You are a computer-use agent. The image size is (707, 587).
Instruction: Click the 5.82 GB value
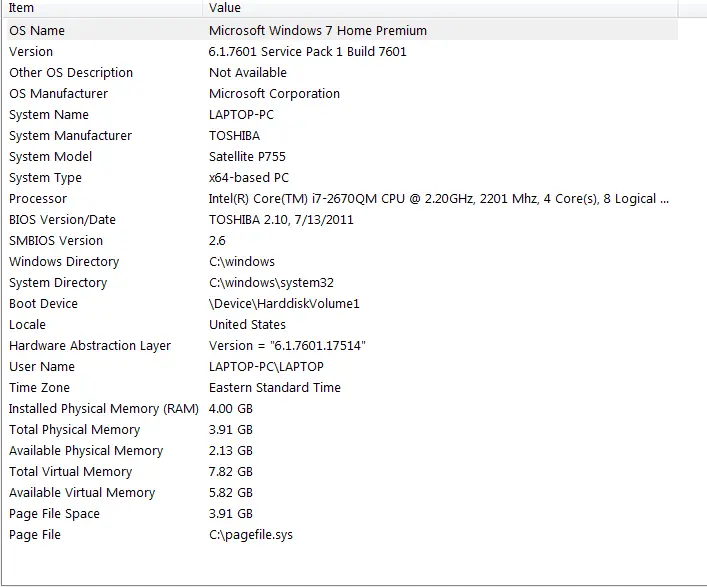(x=230, y=492)
